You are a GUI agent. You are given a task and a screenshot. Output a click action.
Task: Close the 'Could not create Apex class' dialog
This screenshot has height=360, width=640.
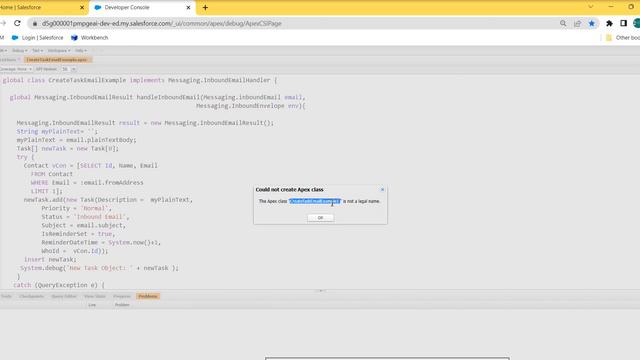click(382, 189)
